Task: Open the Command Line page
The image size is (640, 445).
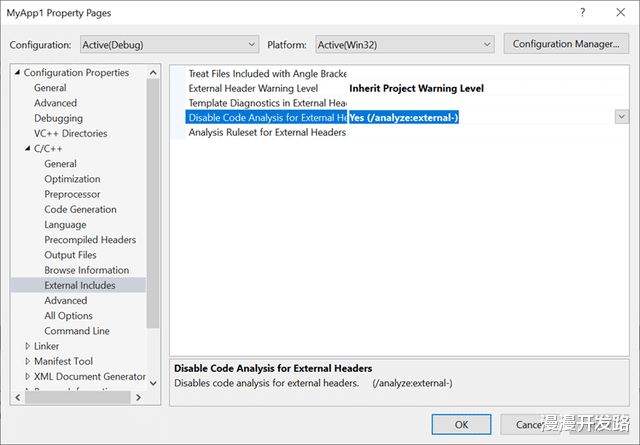Action: [x=77, y=331]
